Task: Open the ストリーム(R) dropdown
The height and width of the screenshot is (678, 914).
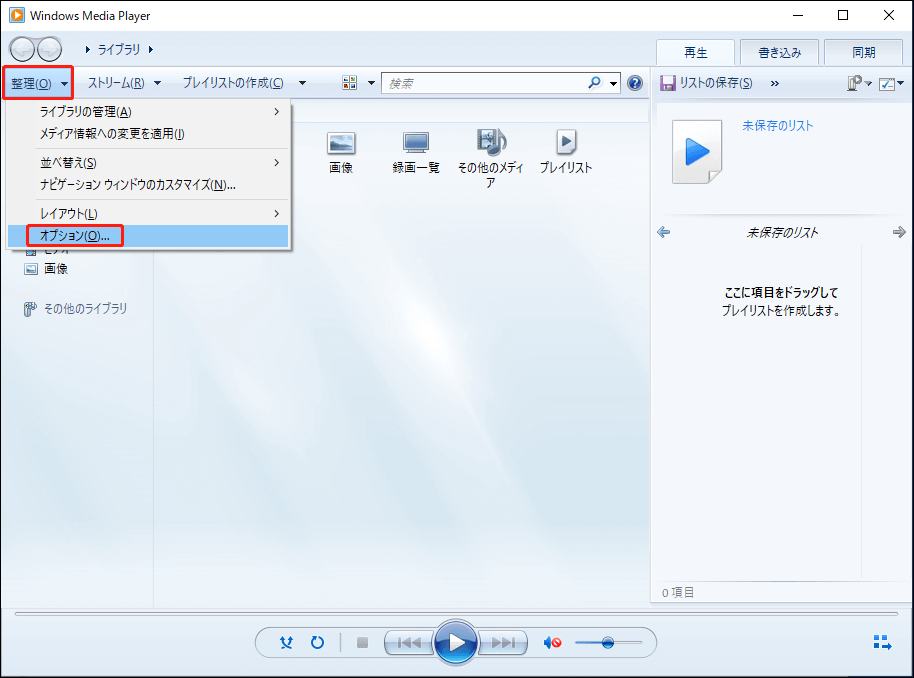Action: (124, 83)
